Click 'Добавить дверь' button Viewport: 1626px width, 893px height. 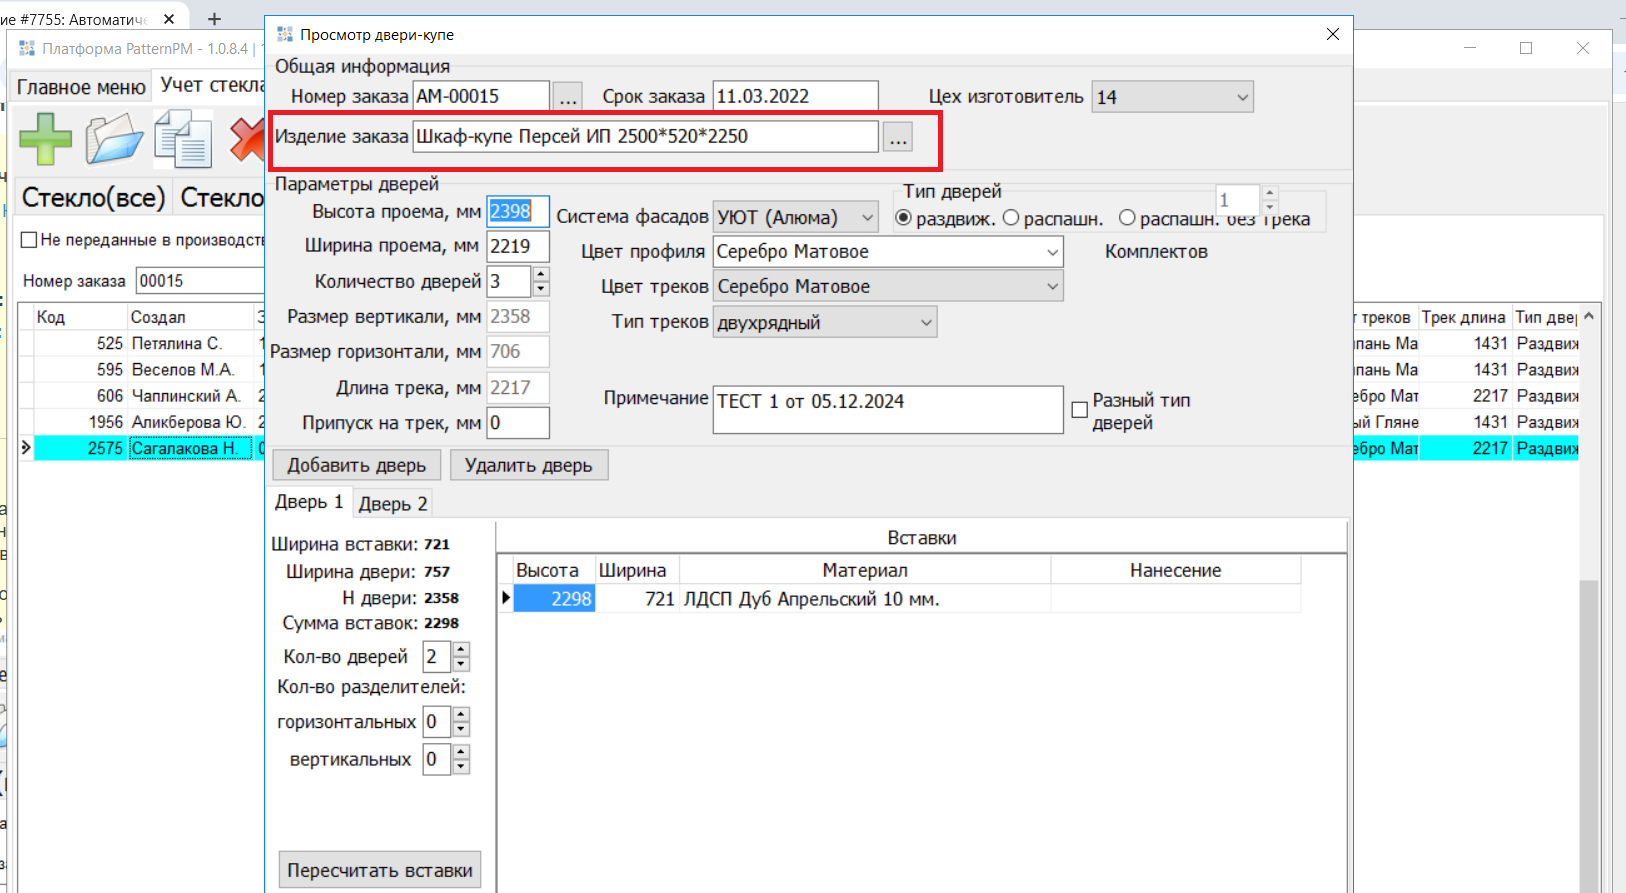(356, 465)
